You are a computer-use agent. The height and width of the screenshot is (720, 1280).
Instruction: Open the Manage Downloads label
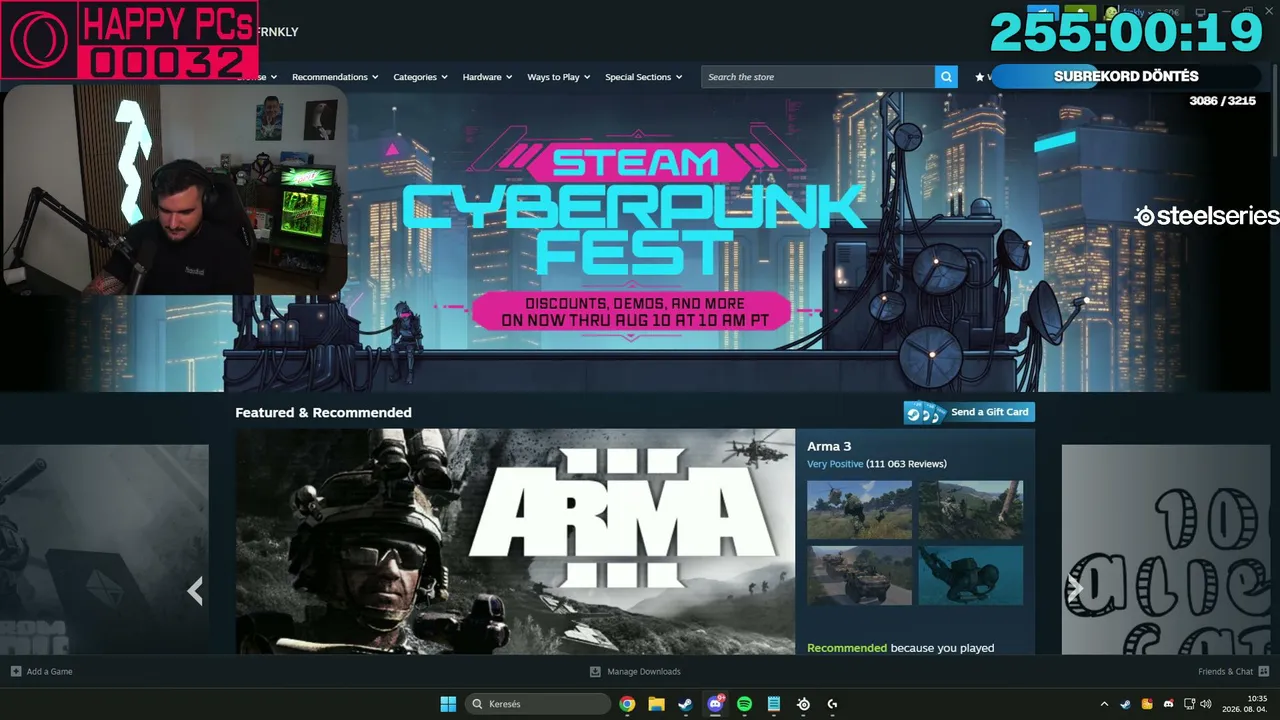pyautogui.click(x=644, y=671)
